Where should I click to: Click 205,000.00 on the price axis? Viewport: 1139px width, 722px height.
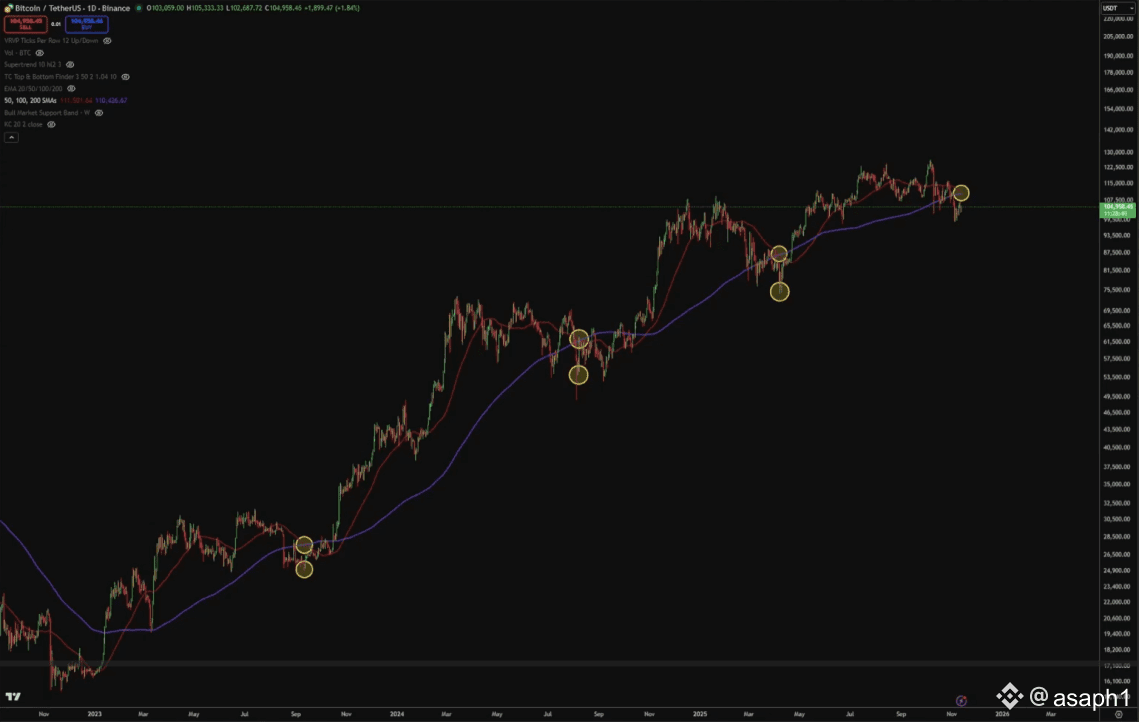click(x=1118, y=36)
